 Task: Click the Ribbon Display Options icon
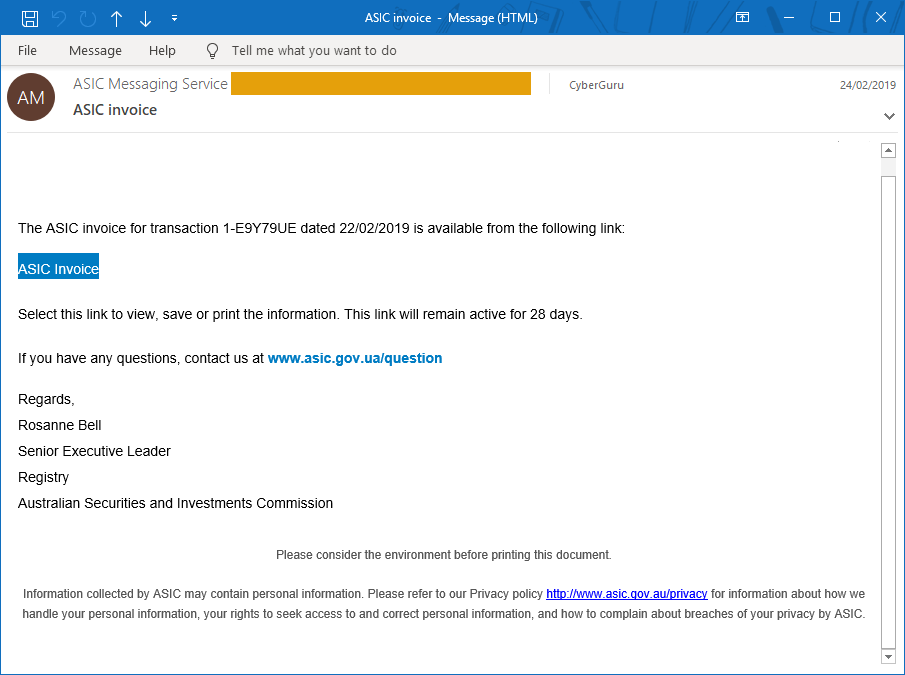pos(743,17)
